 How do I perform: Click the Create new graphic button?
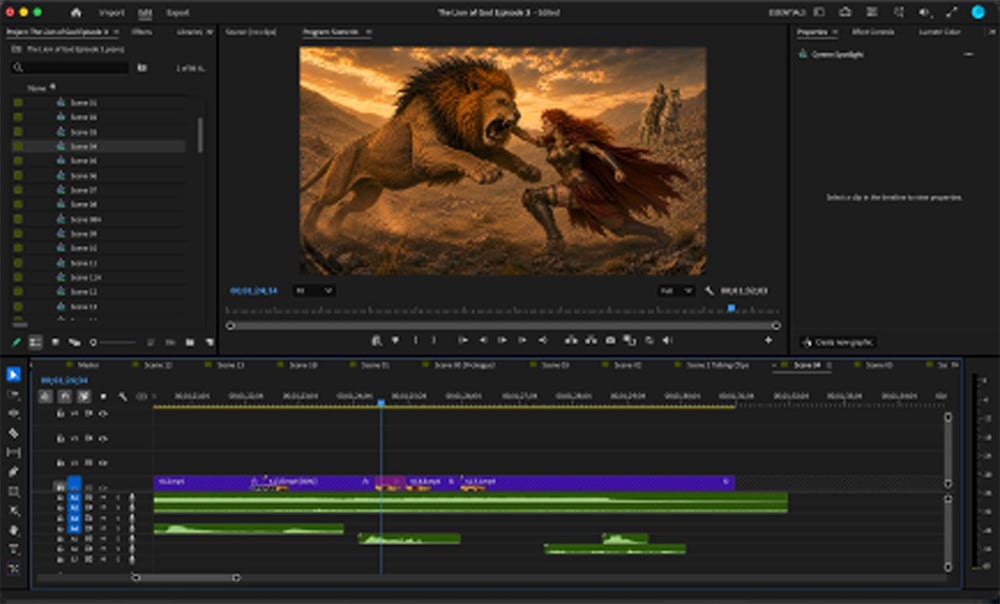tap(838, 343)
